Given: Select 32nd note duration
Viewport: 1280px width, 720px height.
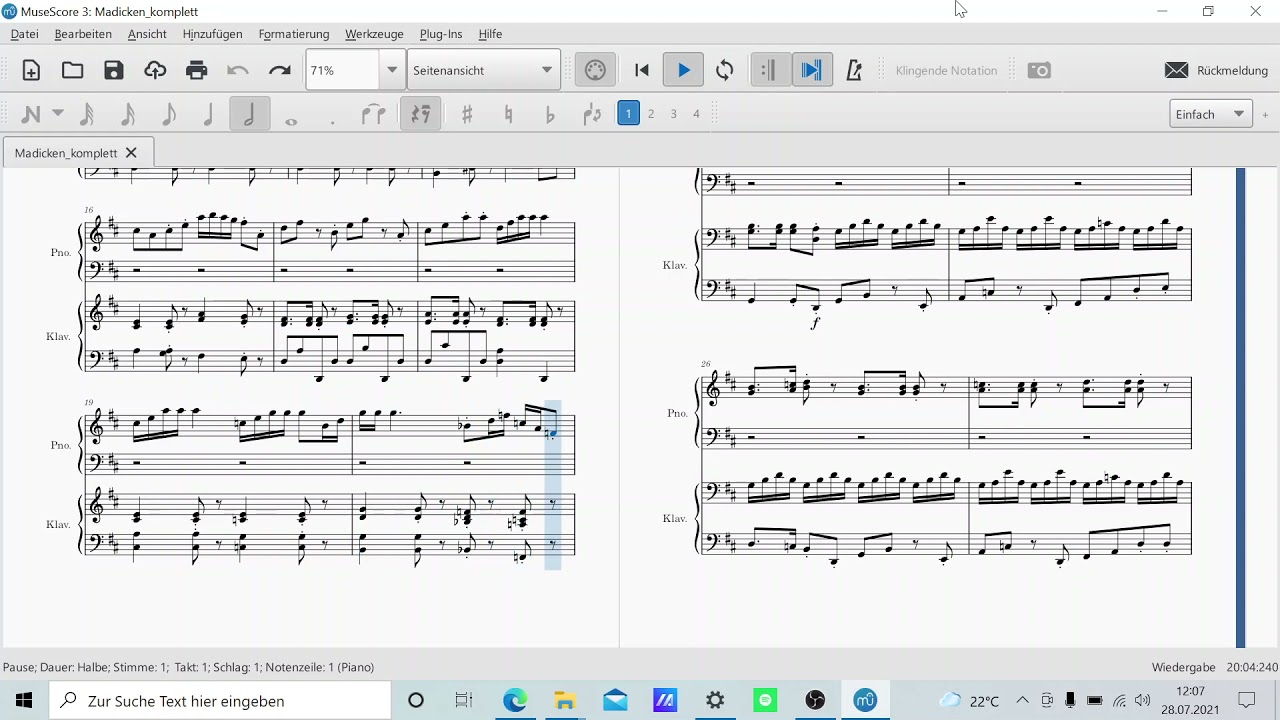Looking at the screenshot, I should (x=86, y=114).
